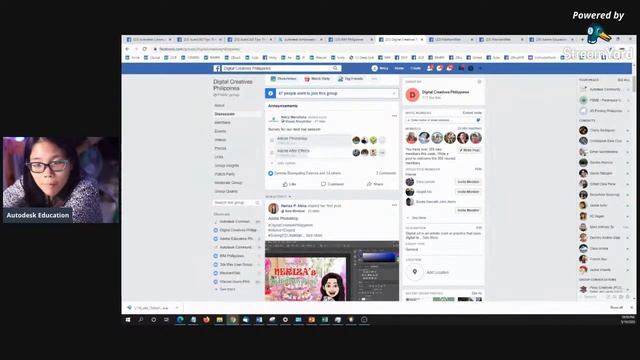Click the Facebook logo in the blue header

tap(217, 69)
